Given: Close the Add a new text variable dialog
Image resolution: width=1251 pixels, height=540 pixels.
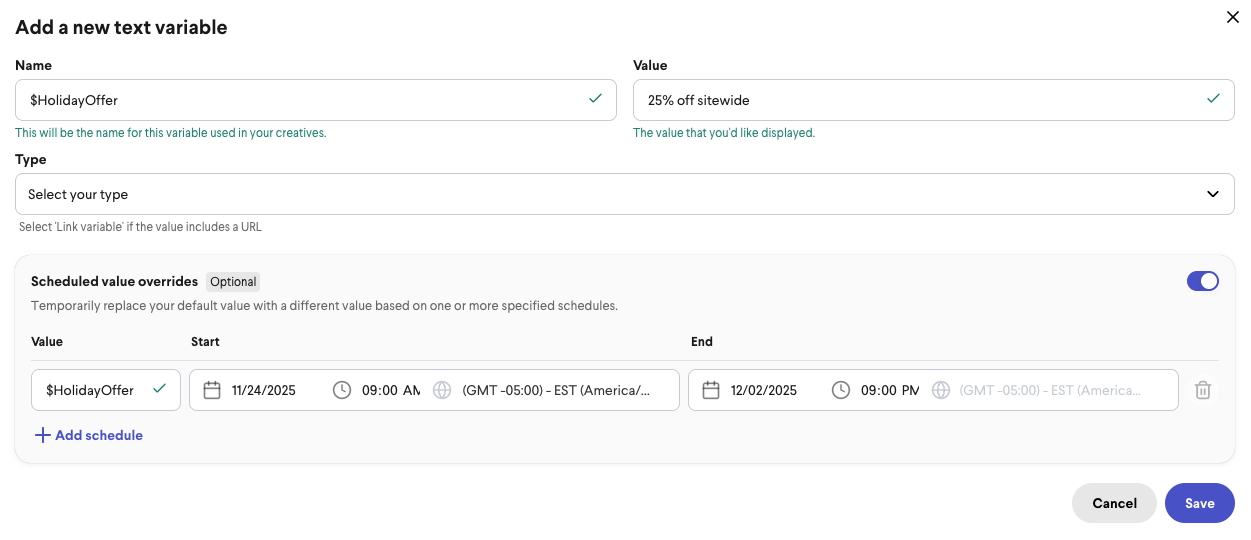Looking at the screenshot, I should [x=1232, y=17].
